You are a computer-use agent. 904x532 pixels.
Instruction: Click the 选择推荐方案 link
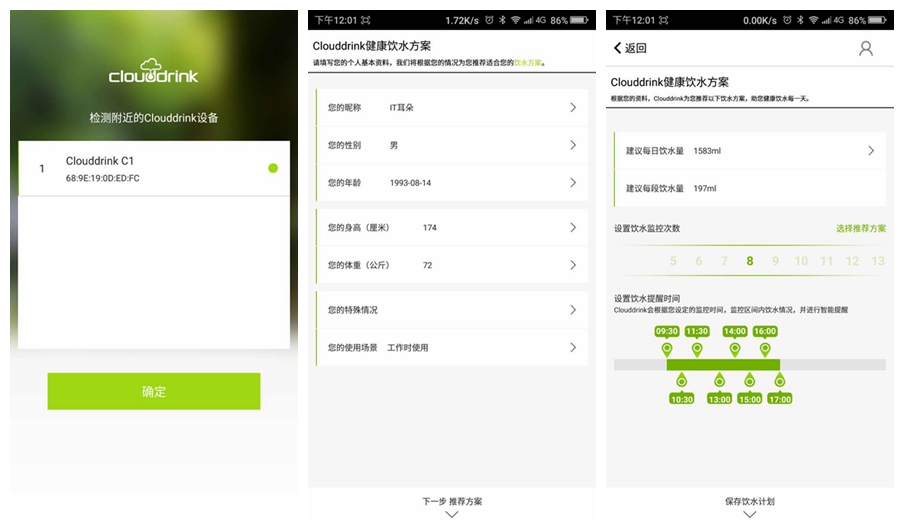point(861,229)
